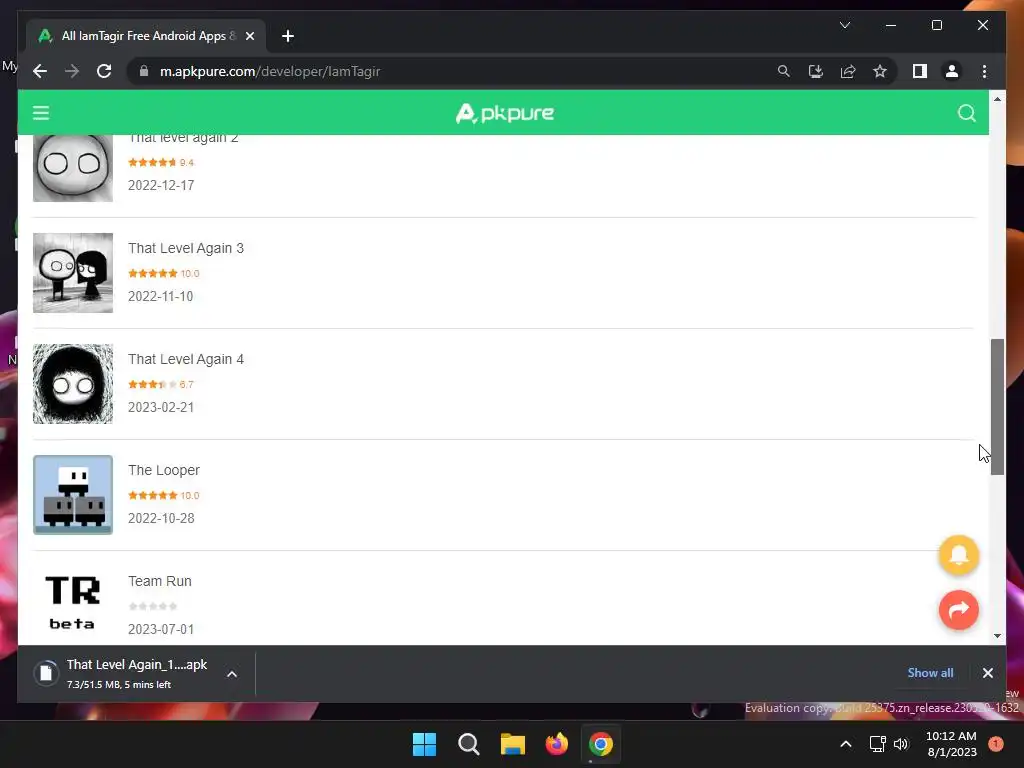Image resolution: width=1024 pixels, height=768 pixels.
Task: Reload the current page
Action: pos(104,71)
